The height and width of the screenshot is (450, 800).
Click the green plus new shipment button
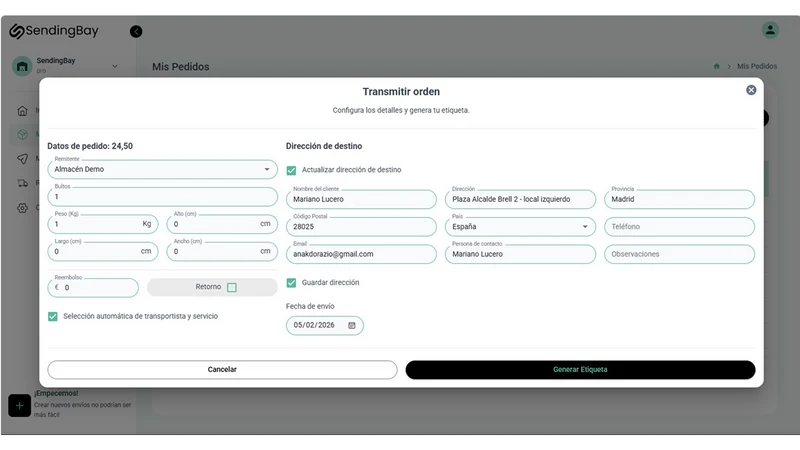coord(19,406)
